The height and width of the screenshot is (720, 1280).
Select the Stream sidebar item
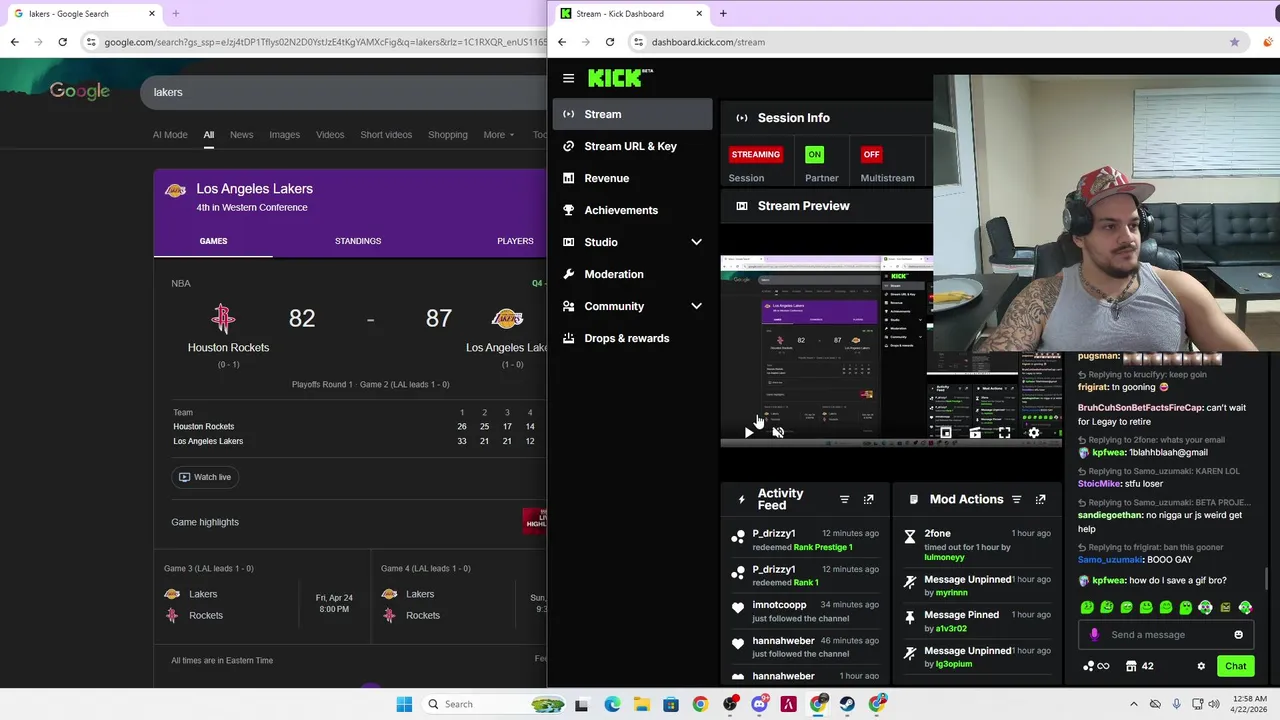[632, 114]
